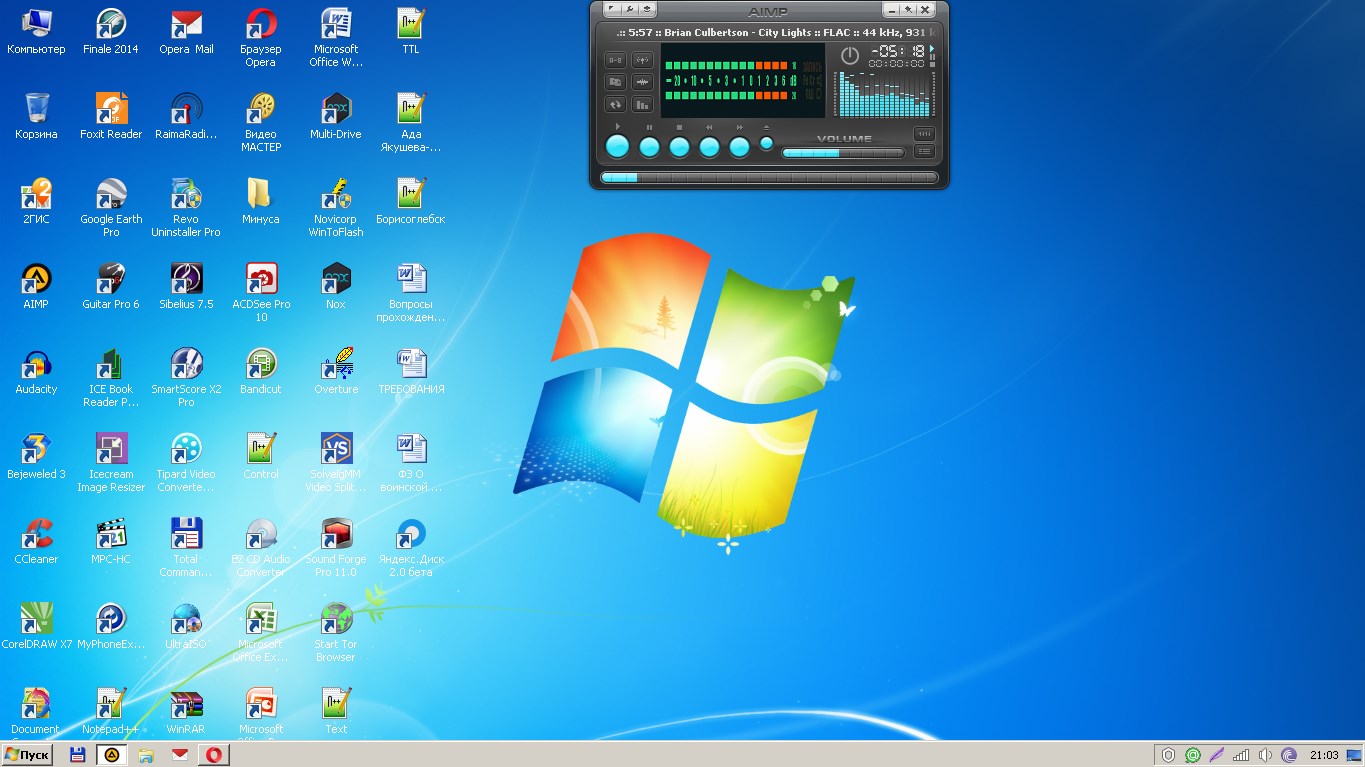Stop playback in the AIMP player
Viewport: 1365px width, 767px height.
679,147
